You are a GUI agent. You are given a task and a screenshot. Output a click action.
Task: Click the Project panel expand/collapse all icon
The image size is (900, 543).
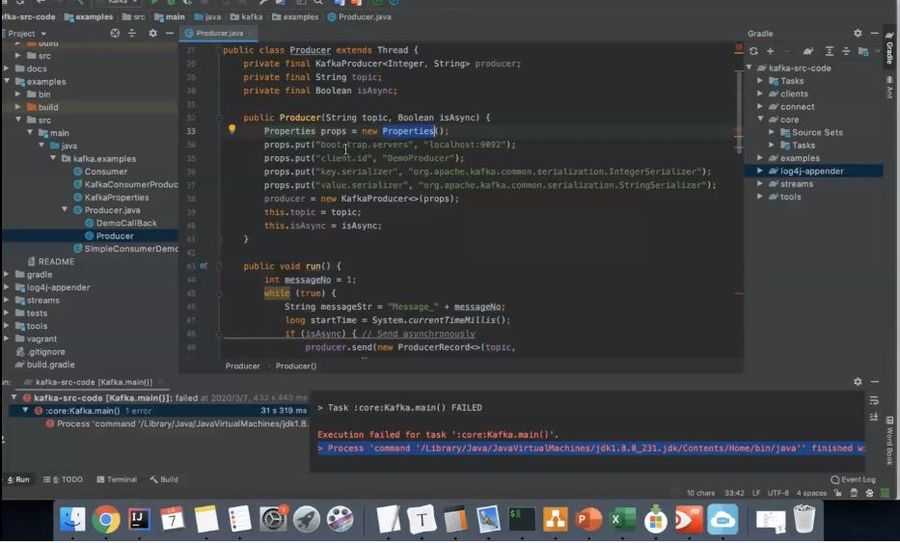(x=132, y=33)
